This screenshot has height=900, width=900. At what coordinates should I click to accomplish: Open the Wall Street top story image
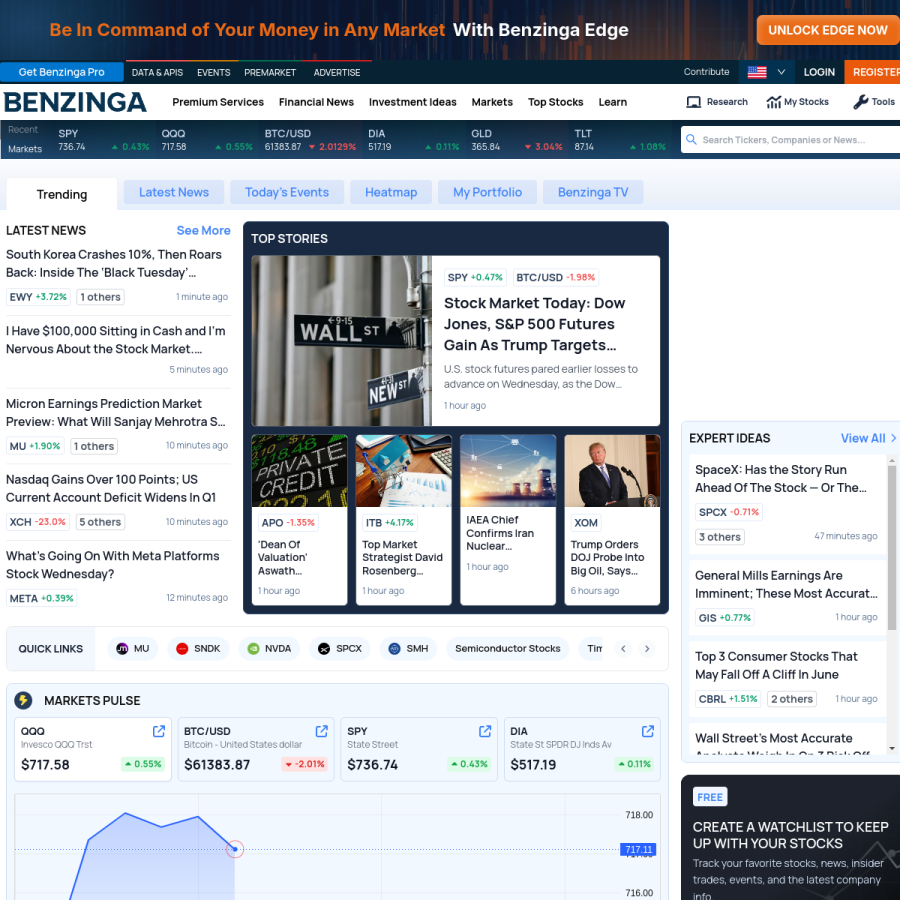click(x=342, y=340)
